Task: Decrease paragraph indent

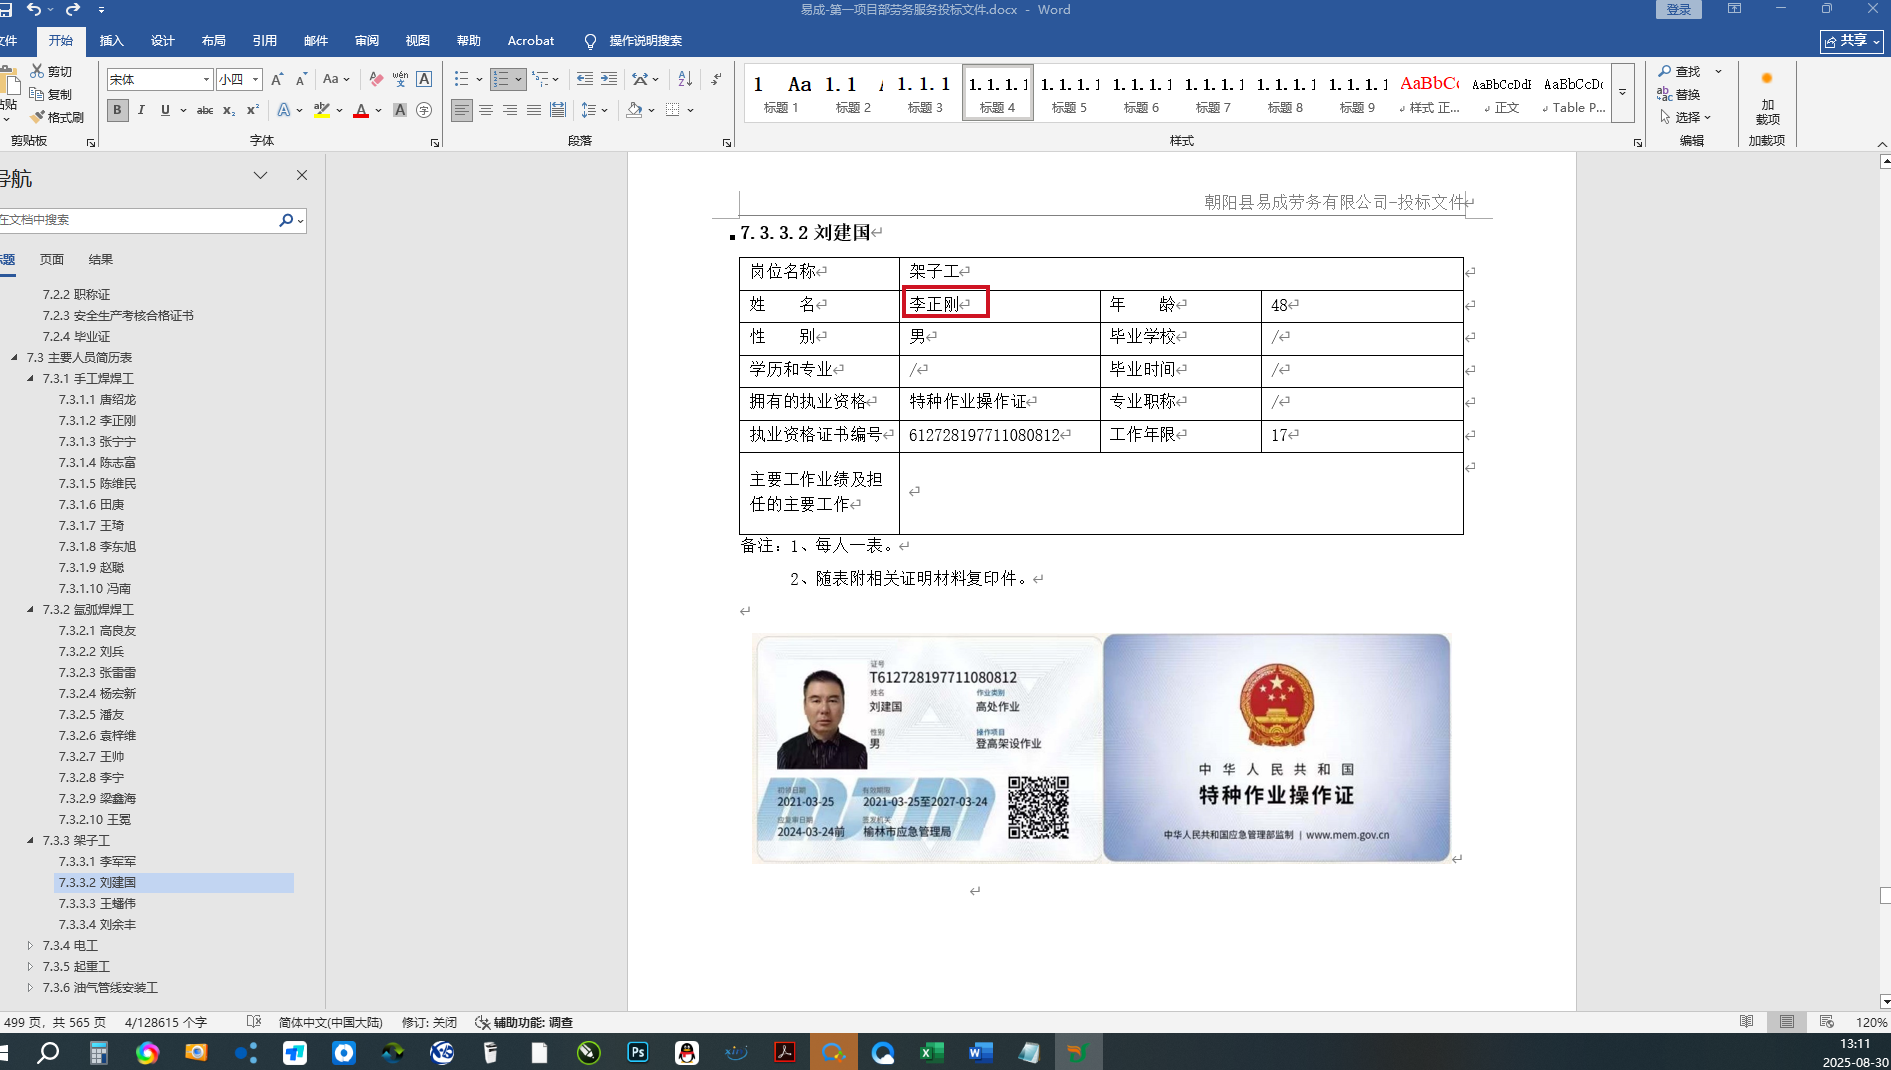Action: pos(585,79)
